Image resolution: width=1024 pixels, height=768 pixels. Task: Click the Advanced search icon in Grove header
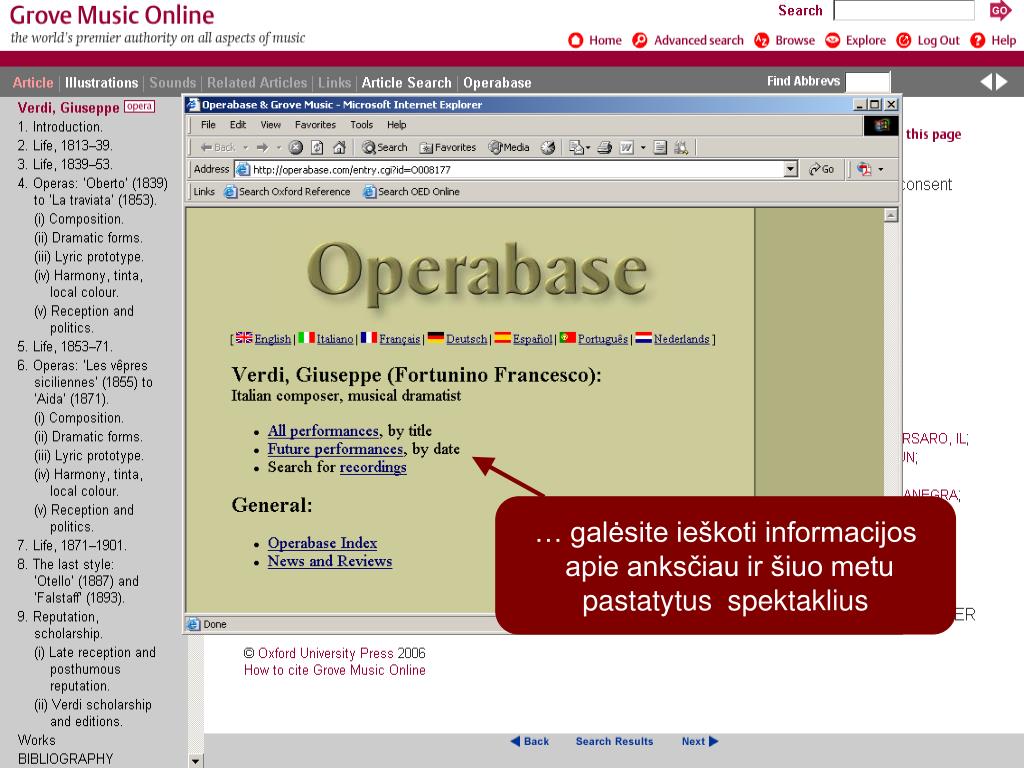[640, 40]
